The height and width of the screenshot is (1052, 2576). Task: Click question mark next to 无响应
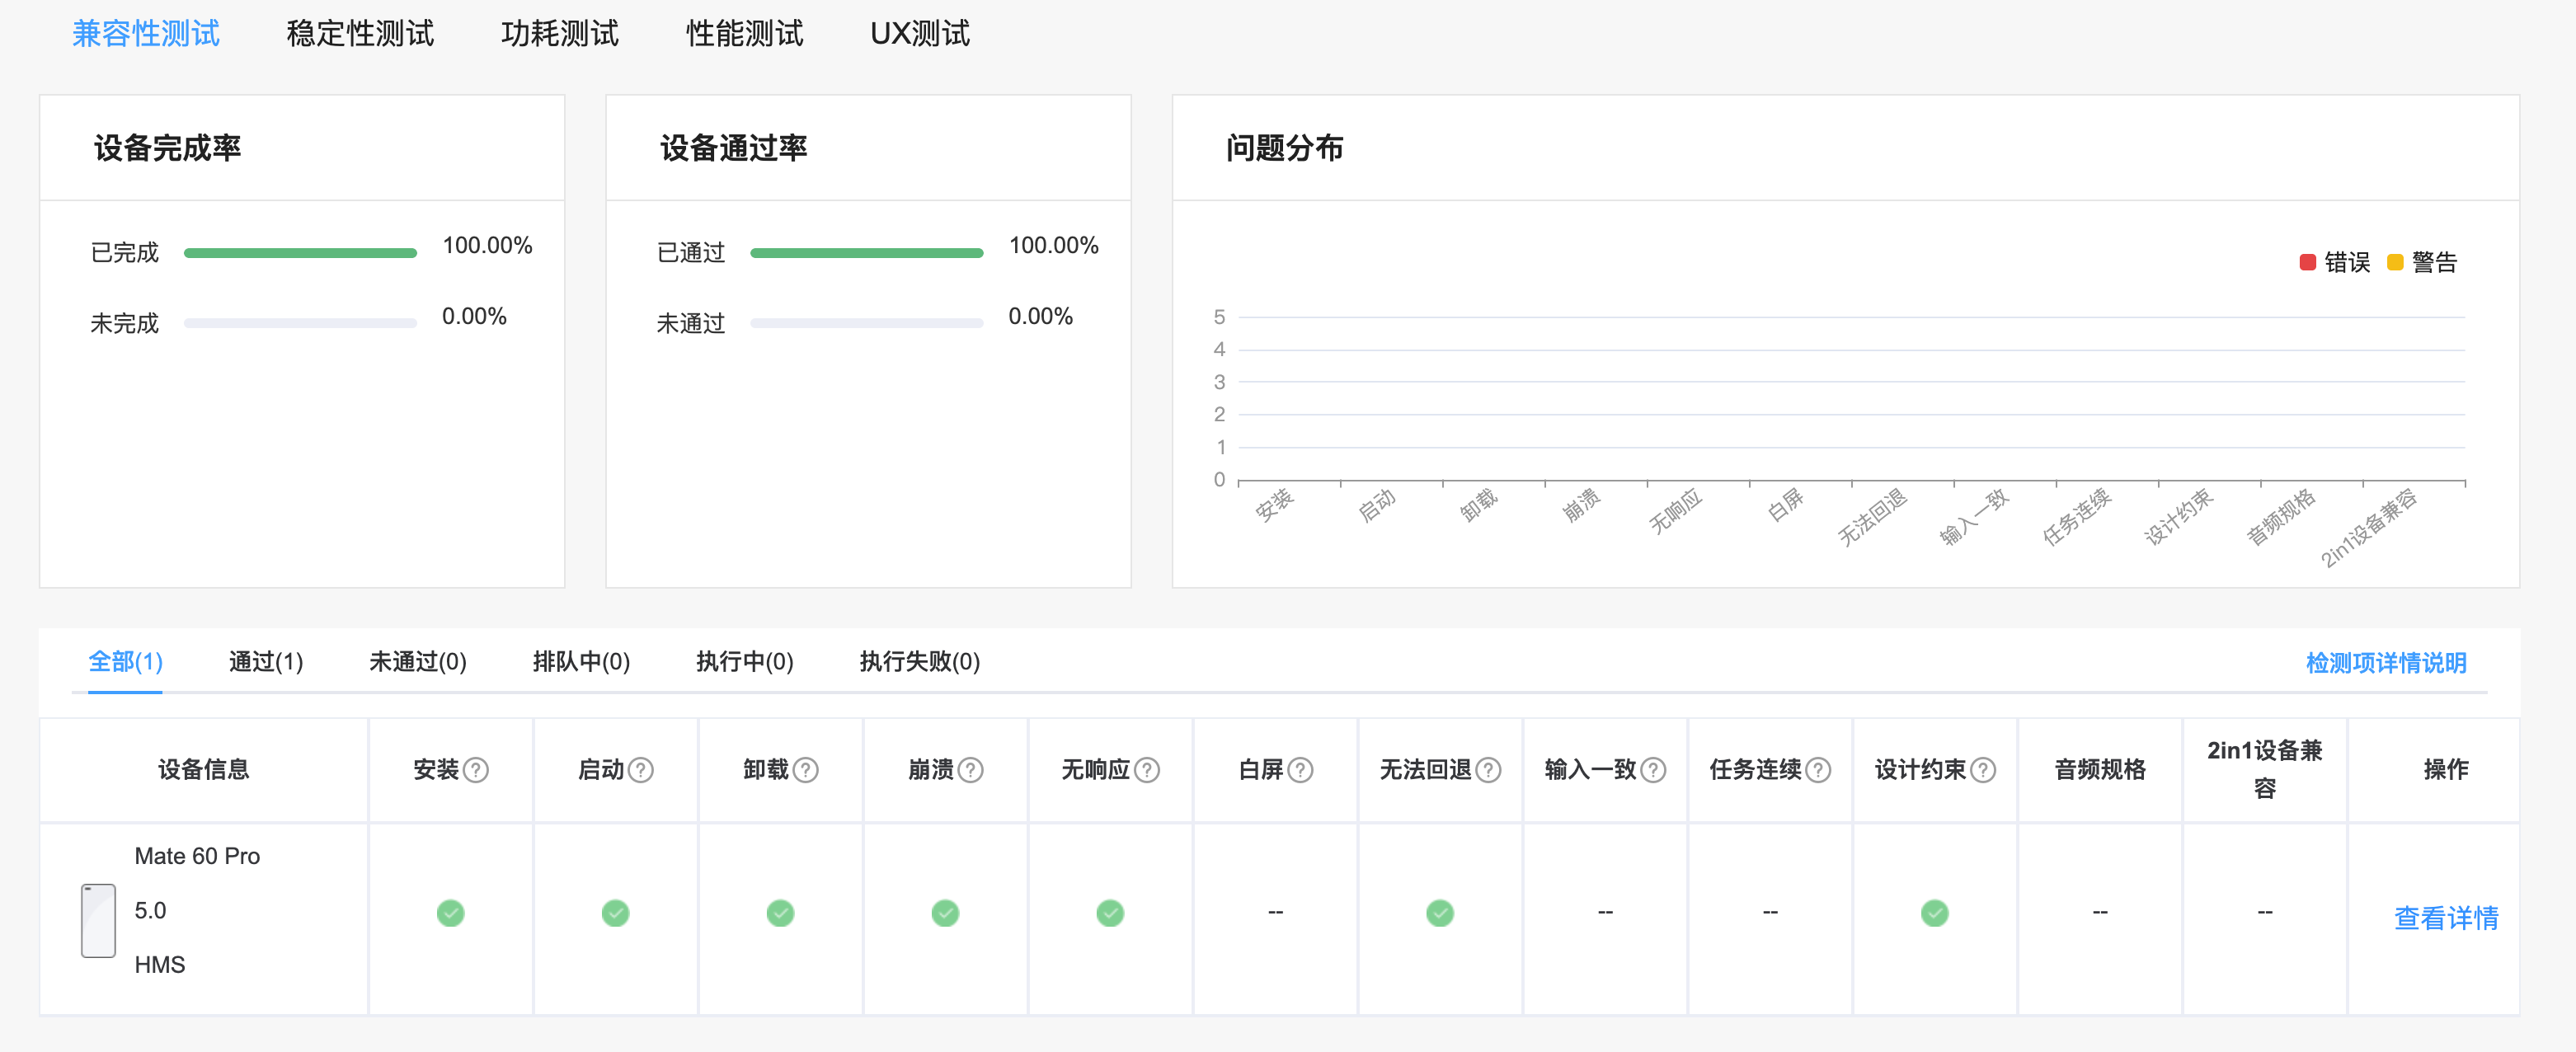pos(1147,769)
